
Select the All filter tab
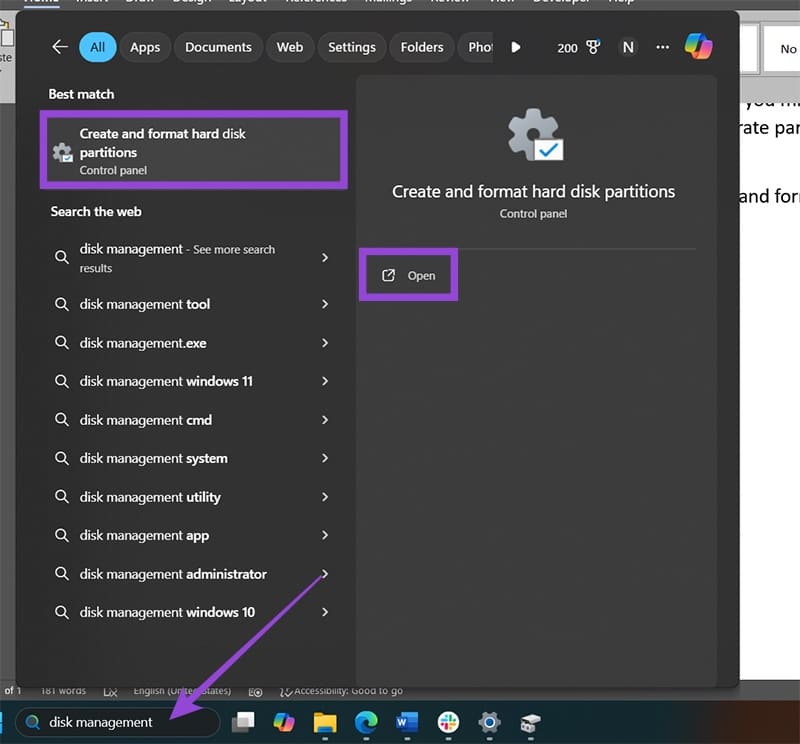97,47
